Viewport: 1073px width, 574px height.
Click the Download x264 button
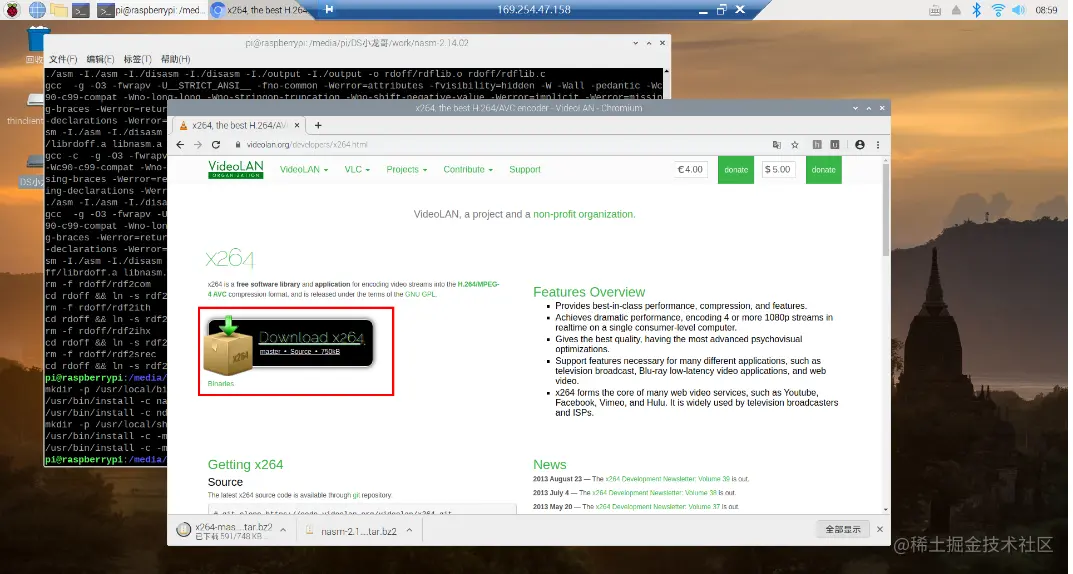click(x=290, y=345)
